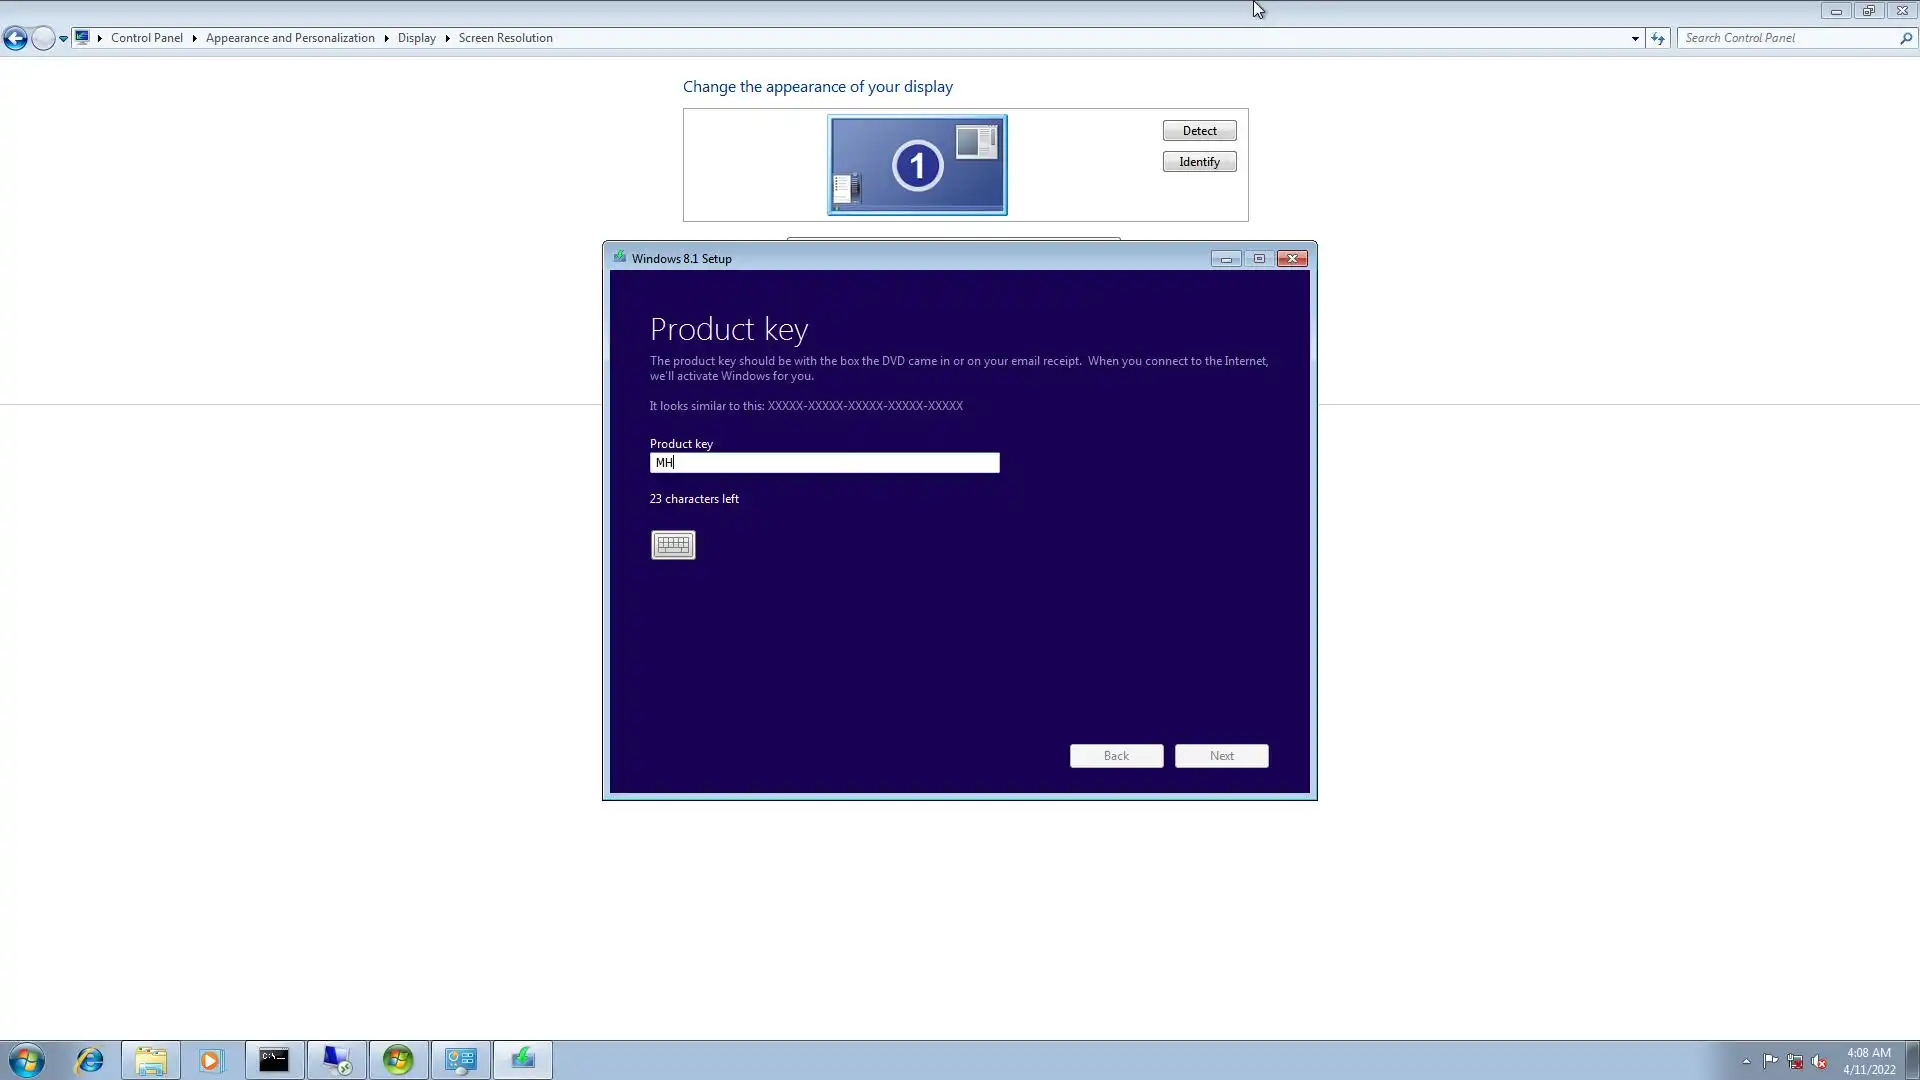
Task: Switch to Command Prompt taskbar window
Action: coord(274,1060)
